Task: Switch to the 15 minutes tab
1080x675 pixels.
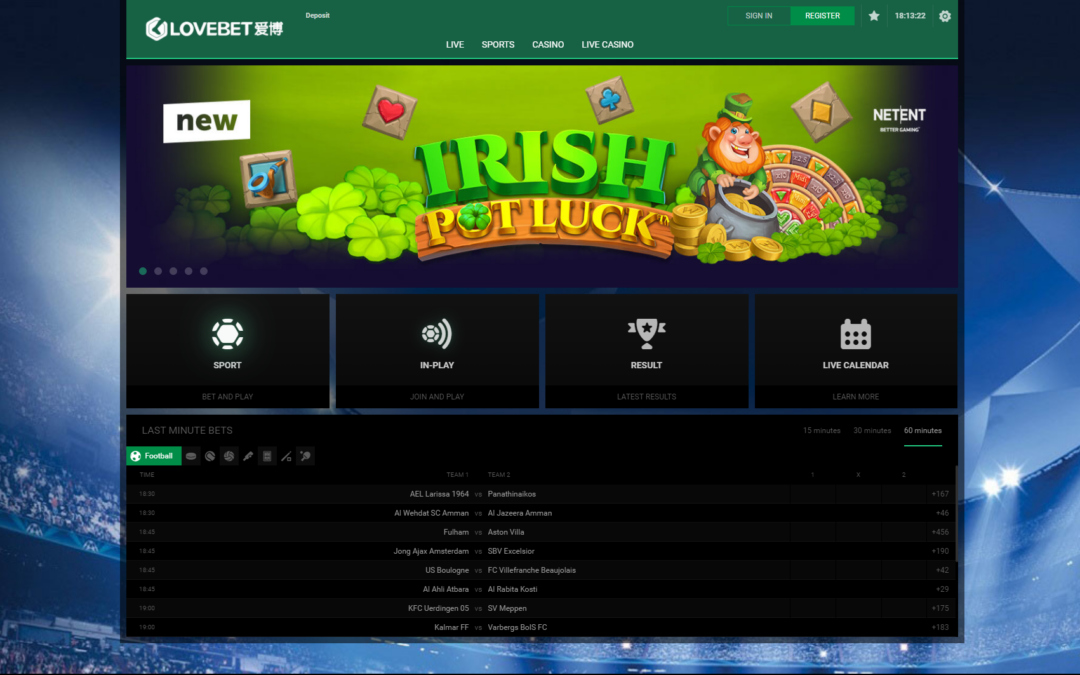Action: 822,430
